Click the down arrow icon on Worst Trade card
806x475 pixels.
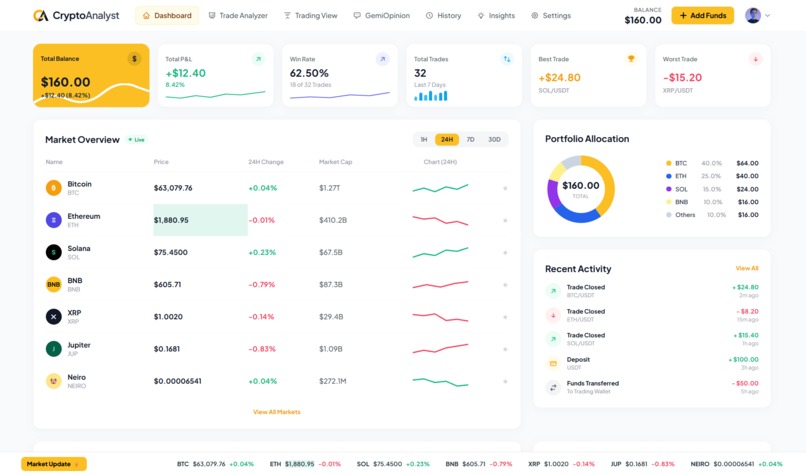point(756,59)
